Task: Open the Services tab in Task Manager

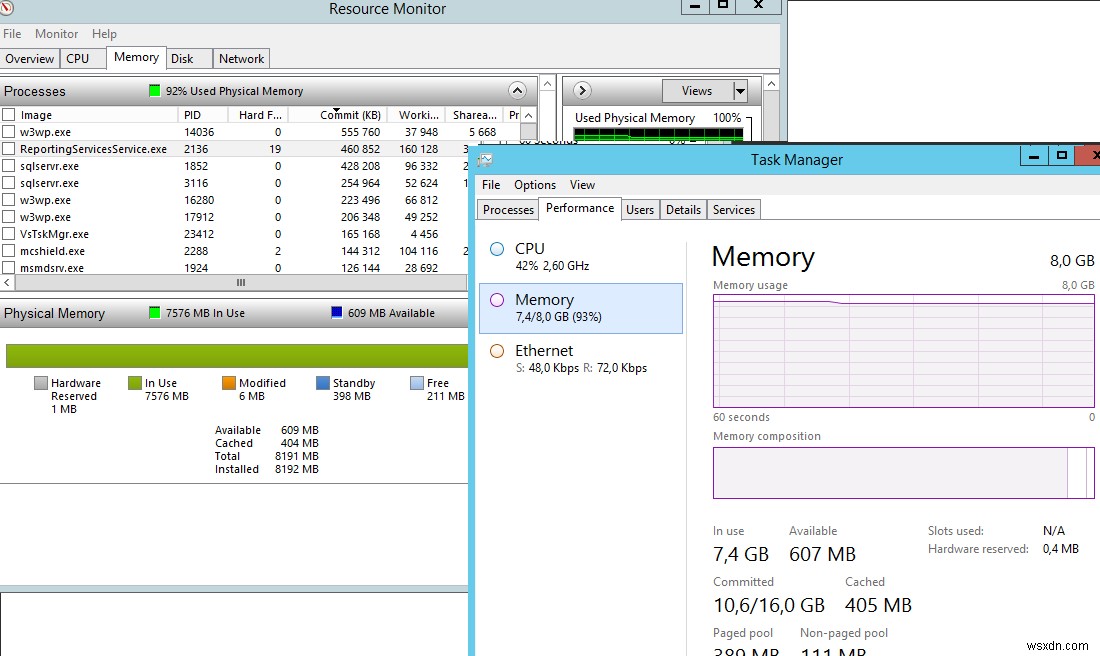Action: tap(733, 209)
